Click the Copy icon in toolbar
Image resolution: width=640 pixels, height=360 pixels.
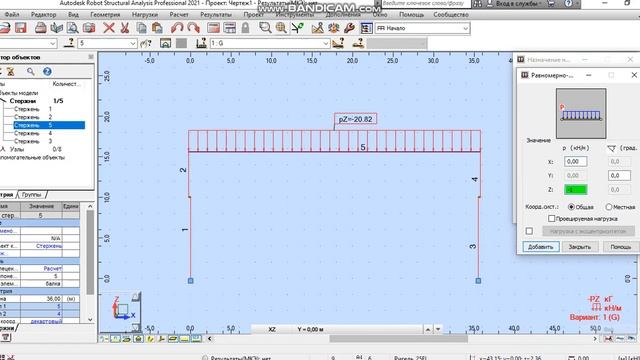141,28
